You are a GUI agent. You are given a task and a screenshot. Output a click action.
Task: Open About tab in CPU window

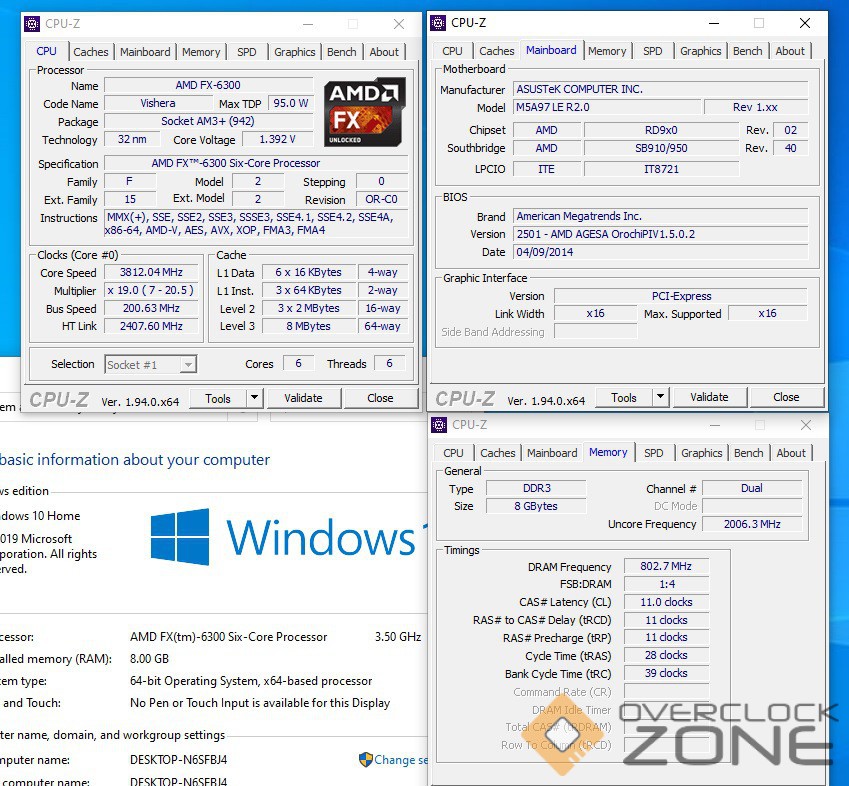[384, 52]
